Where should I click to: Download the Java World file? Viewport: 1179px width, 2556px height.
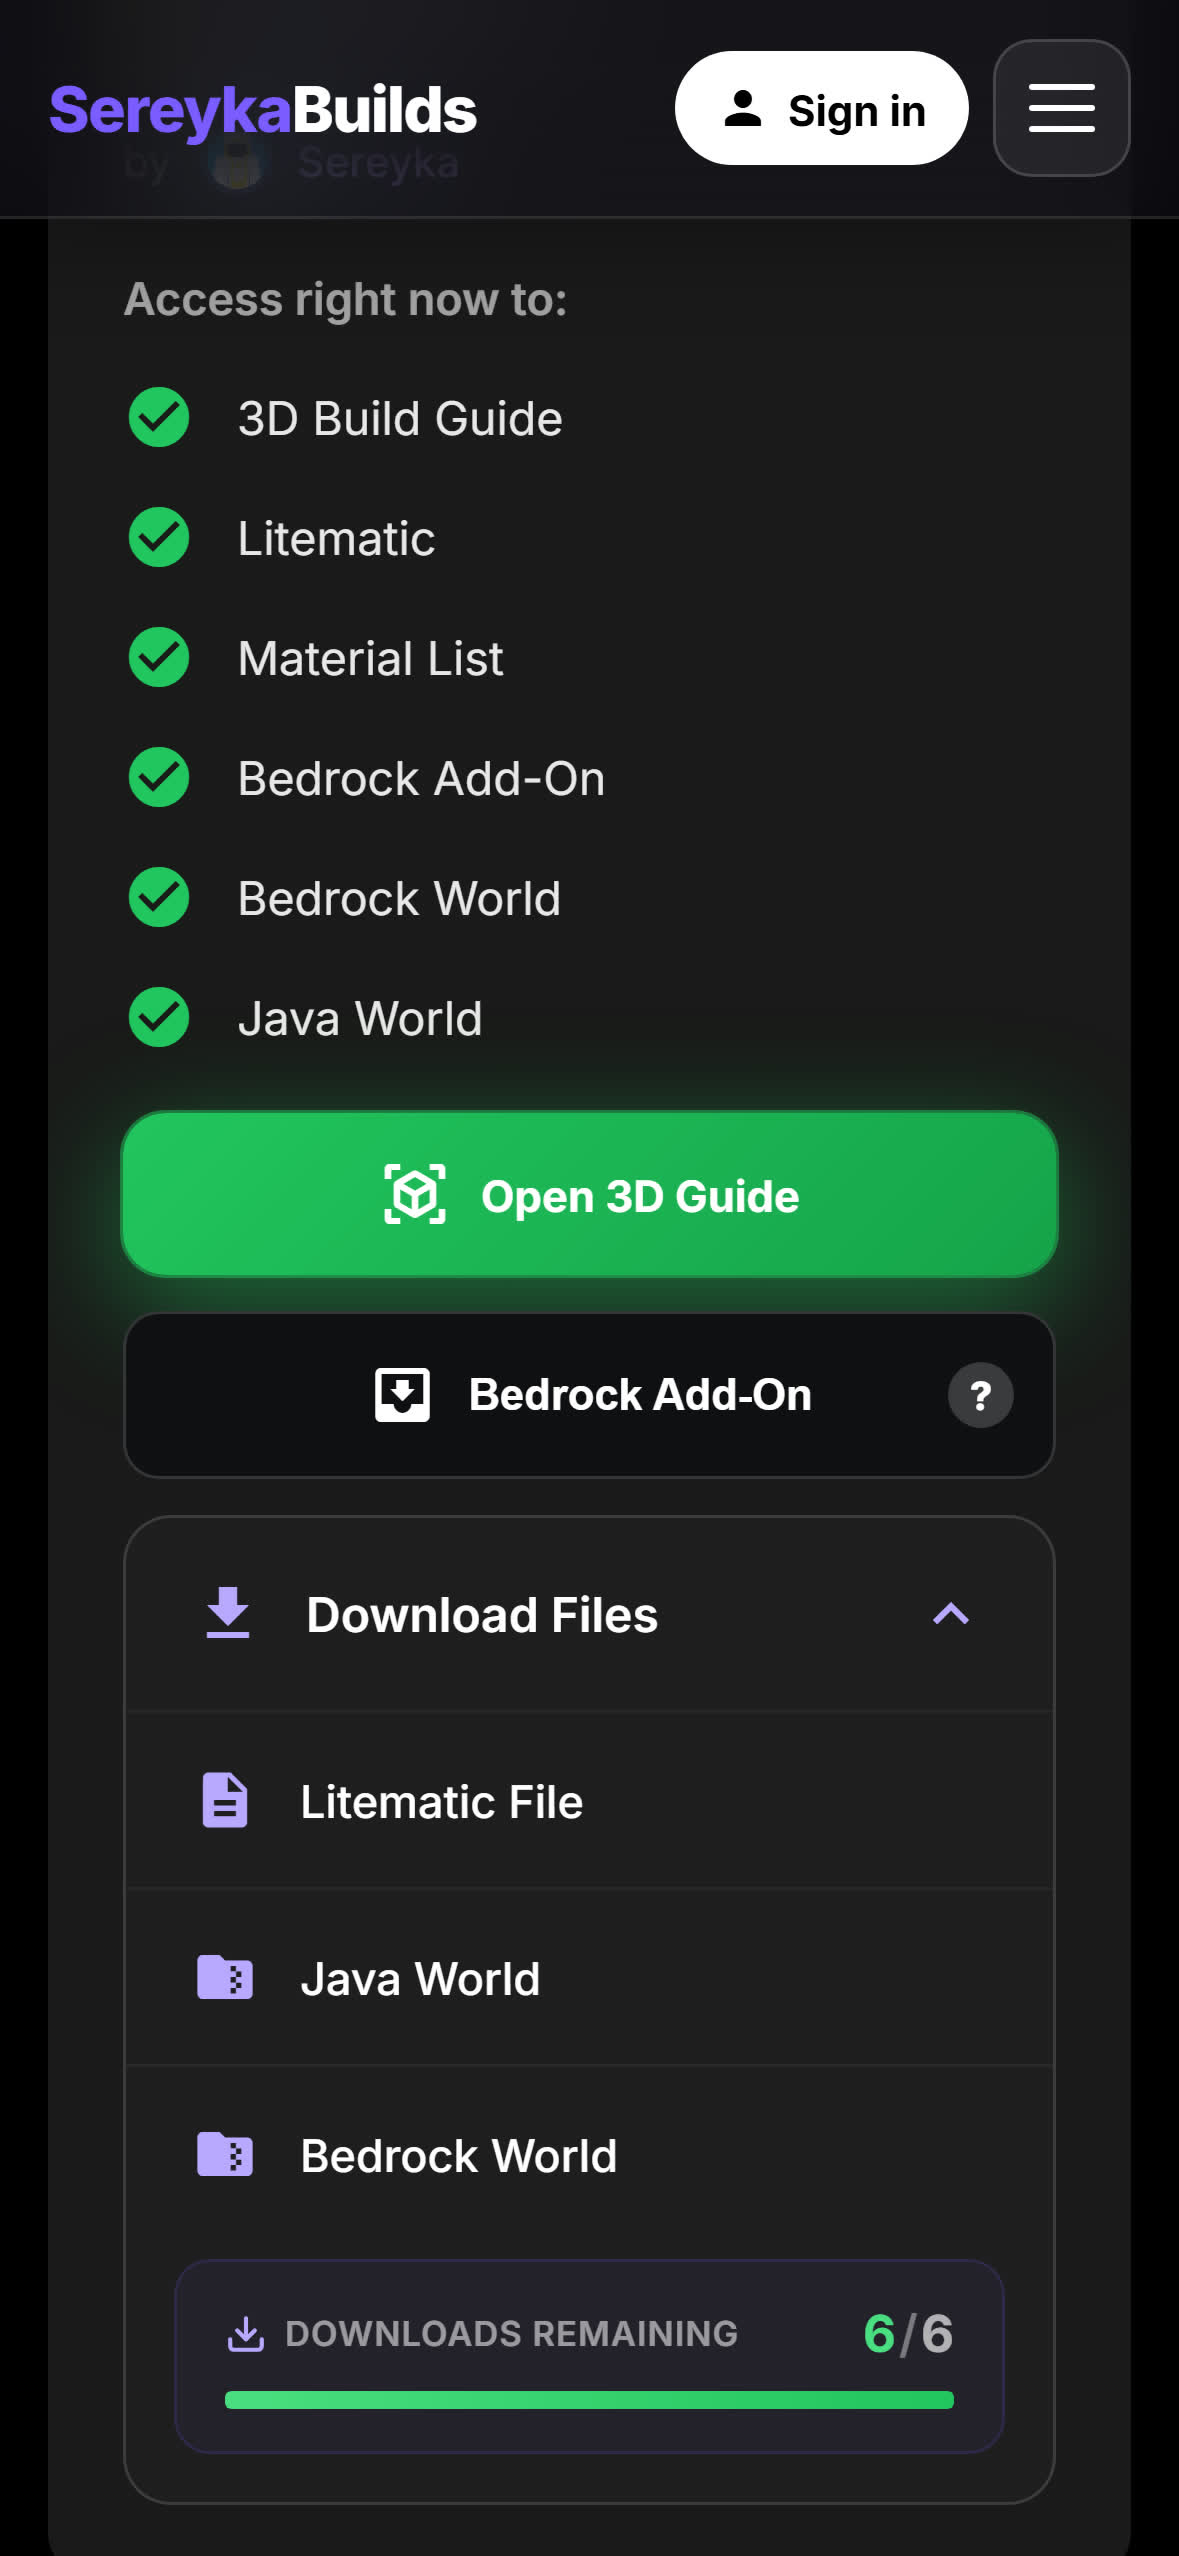point(589,1978)
